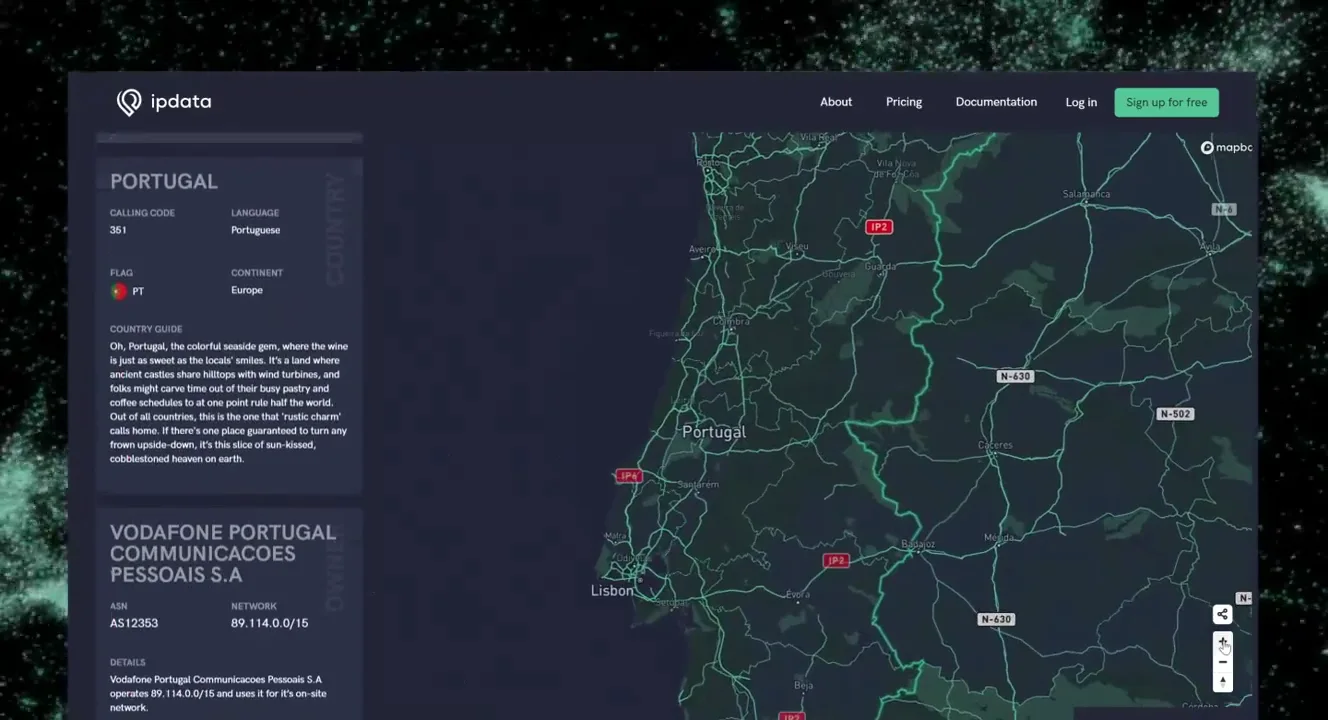Click the IP2 shield near Guarda
The width and height of the screenshot is (1328, 720).
(879, 227)
